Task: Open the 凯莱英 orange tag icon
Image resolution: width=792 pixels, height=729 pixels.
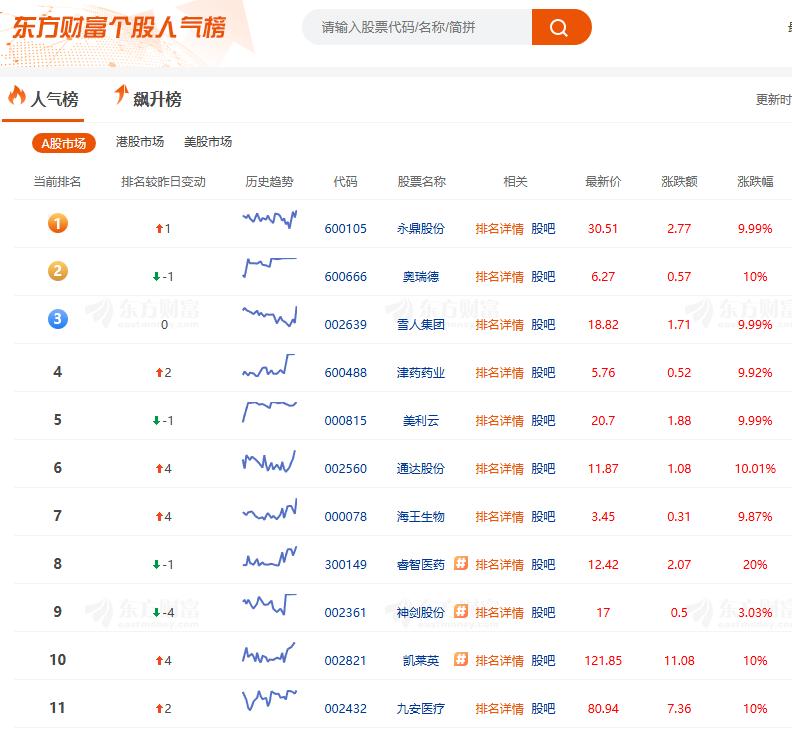Action: click(x=461, y=659)
